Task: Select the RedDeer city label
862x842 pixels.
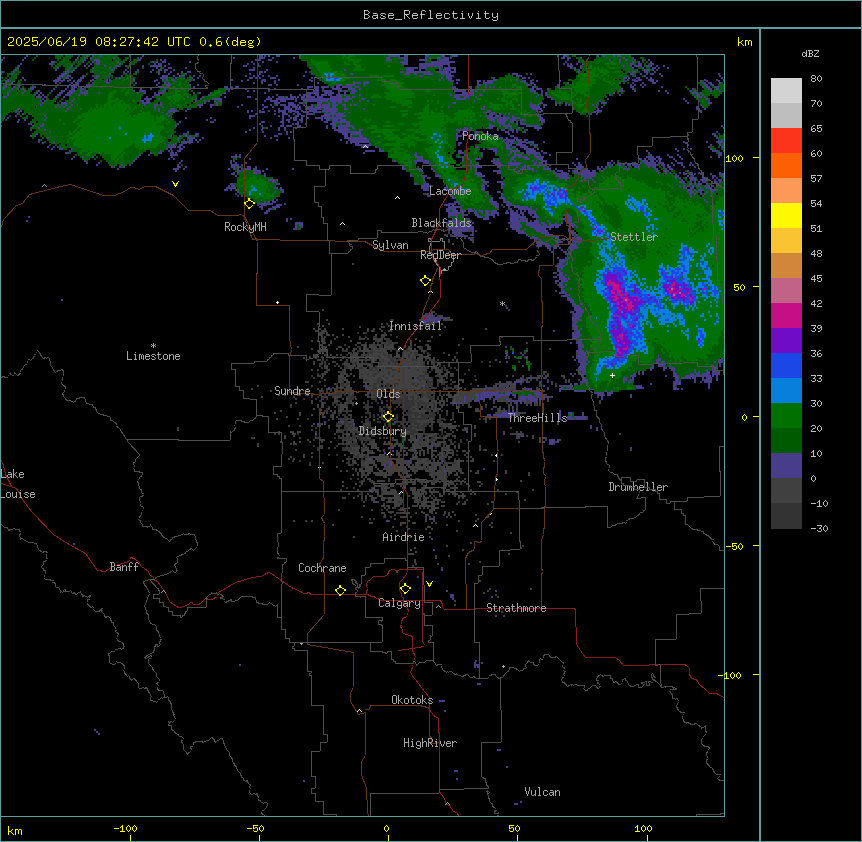Action: pos(440,255)
